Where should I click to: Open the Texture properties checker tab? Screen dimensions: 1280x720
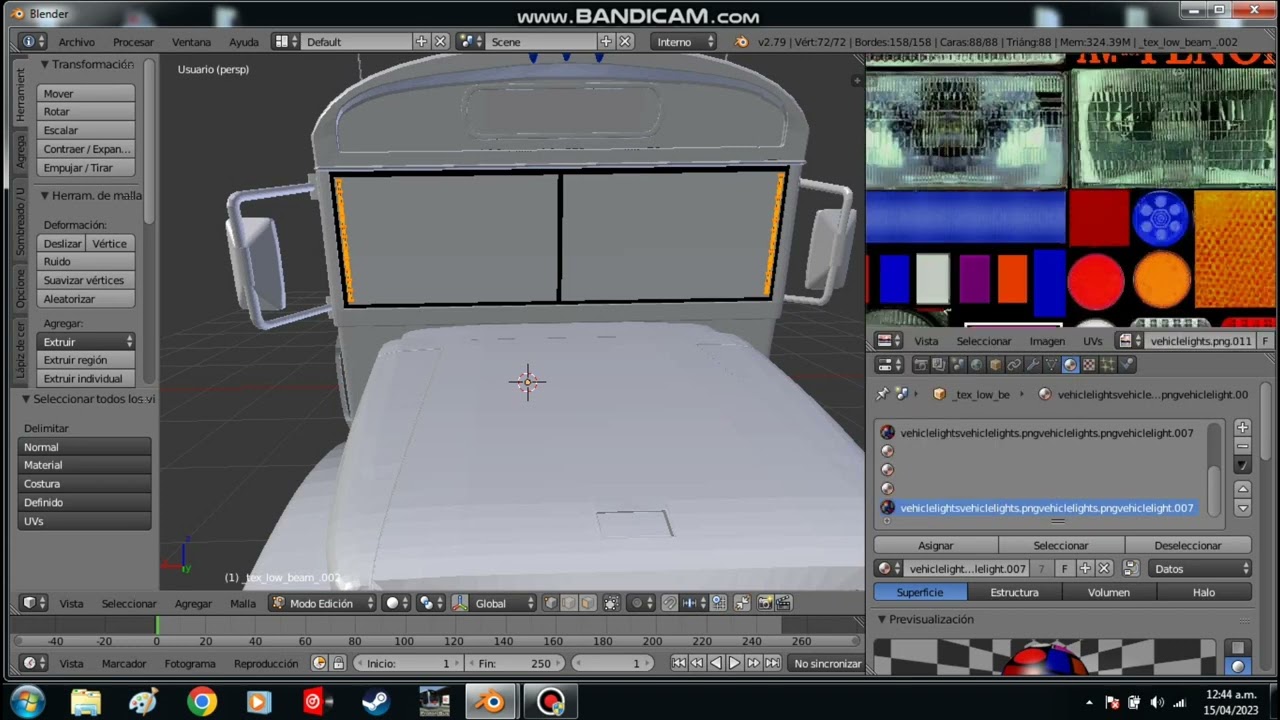click(x=1089, y=365)
